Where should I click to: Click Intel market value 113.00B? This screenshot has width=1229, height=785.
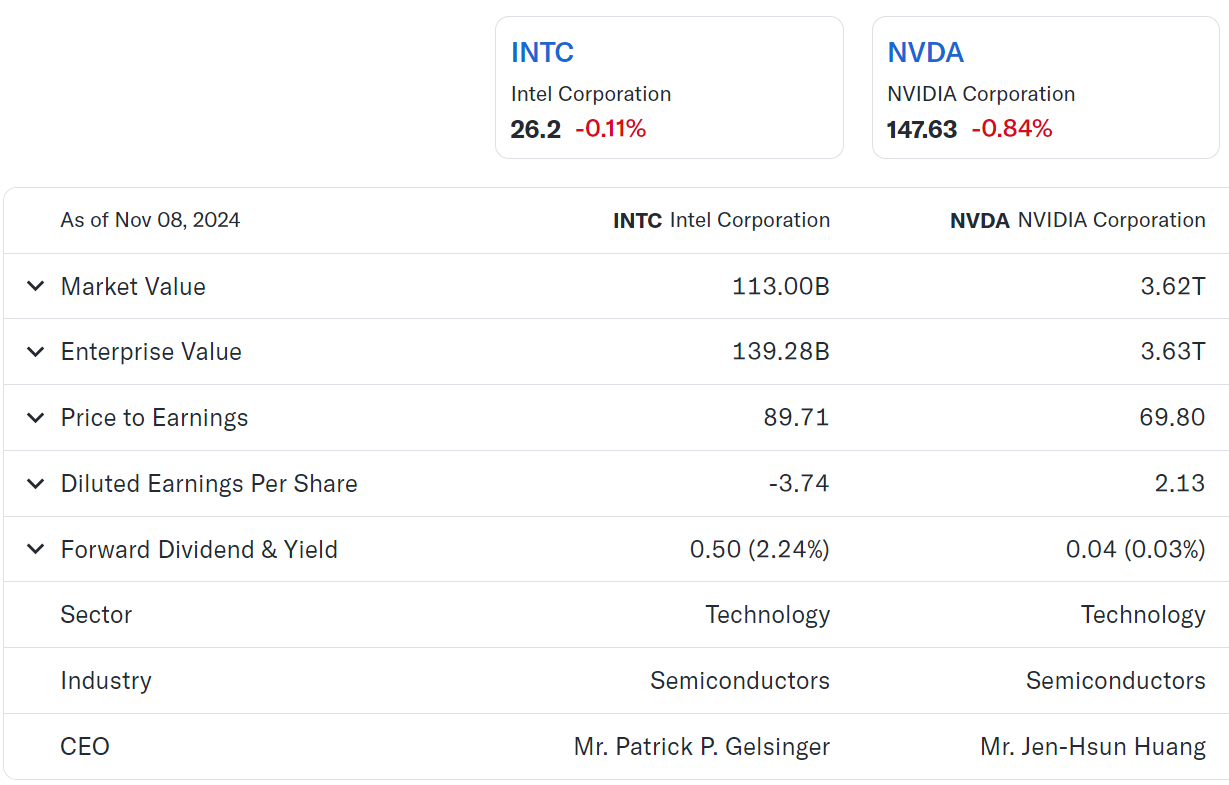coord(781,286)
